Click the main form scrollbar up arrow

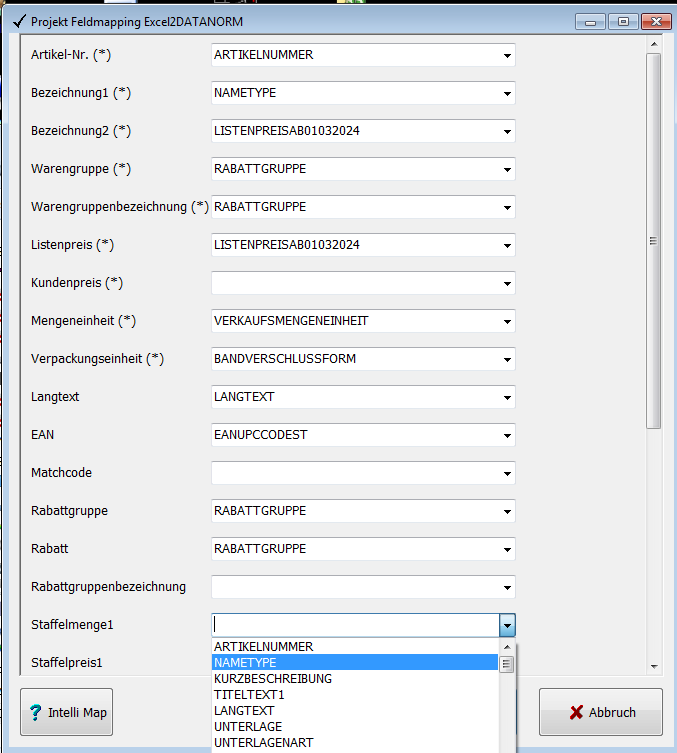(x=653, y=44)
